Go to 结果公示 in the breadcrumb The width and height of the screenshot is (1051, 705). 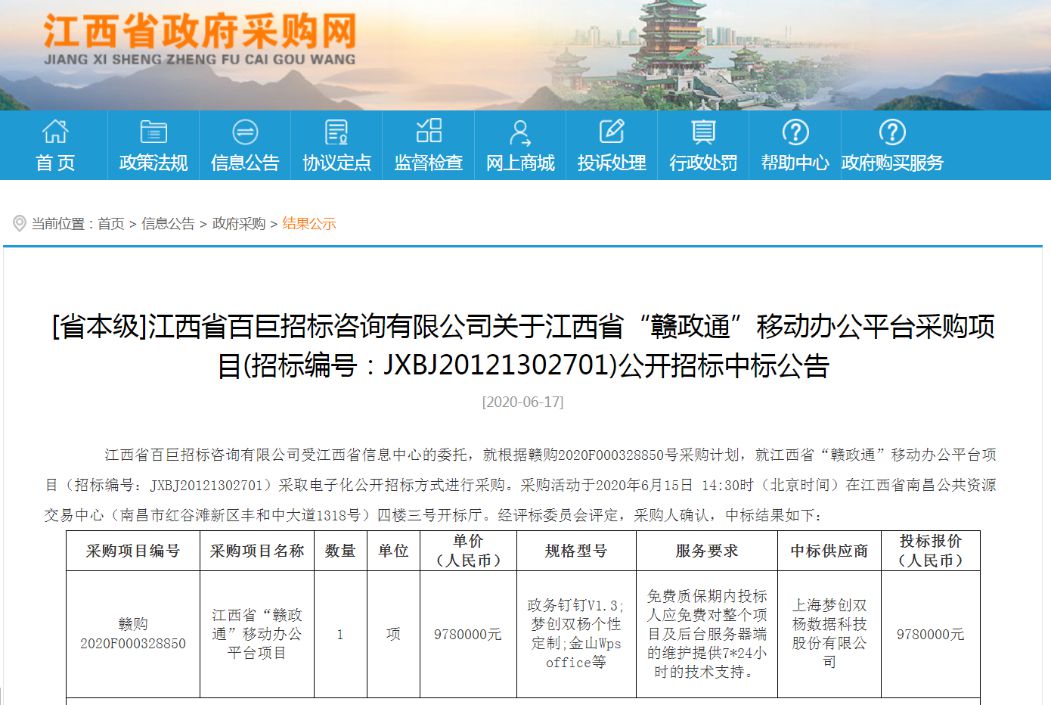click(309, 224)
